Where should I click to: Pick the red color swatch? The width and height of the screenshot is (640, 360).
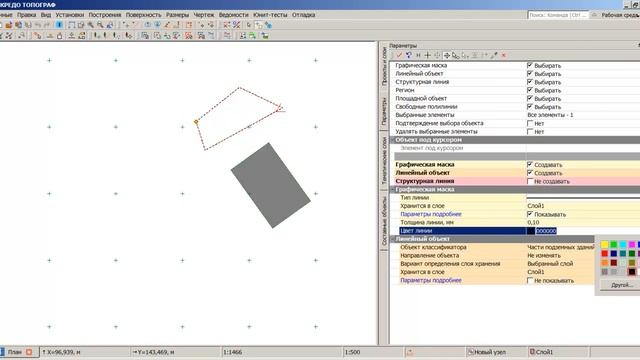tap(604, 253)
